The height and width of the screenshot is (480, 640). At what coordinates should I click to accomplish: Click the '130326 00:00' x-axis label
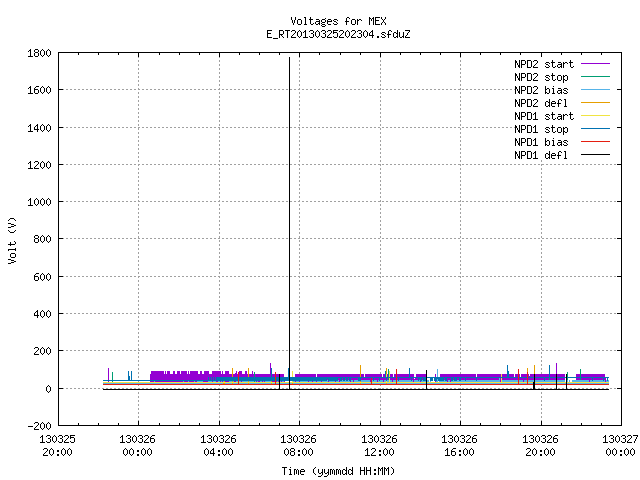point(138,446)
